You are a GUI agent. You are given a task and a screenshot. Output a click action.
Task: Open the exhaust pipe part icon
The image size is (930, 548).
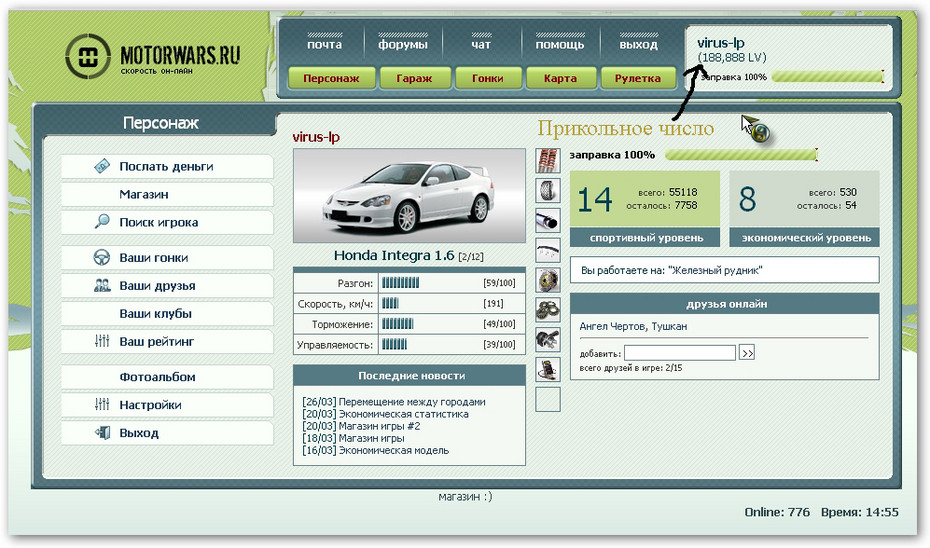(547, 220)
